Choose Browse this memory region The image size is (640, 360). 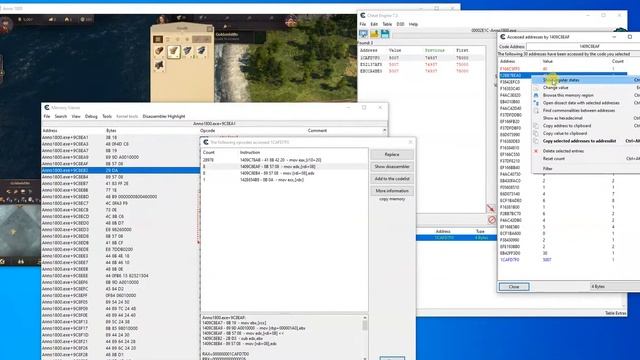coord(568,95)
